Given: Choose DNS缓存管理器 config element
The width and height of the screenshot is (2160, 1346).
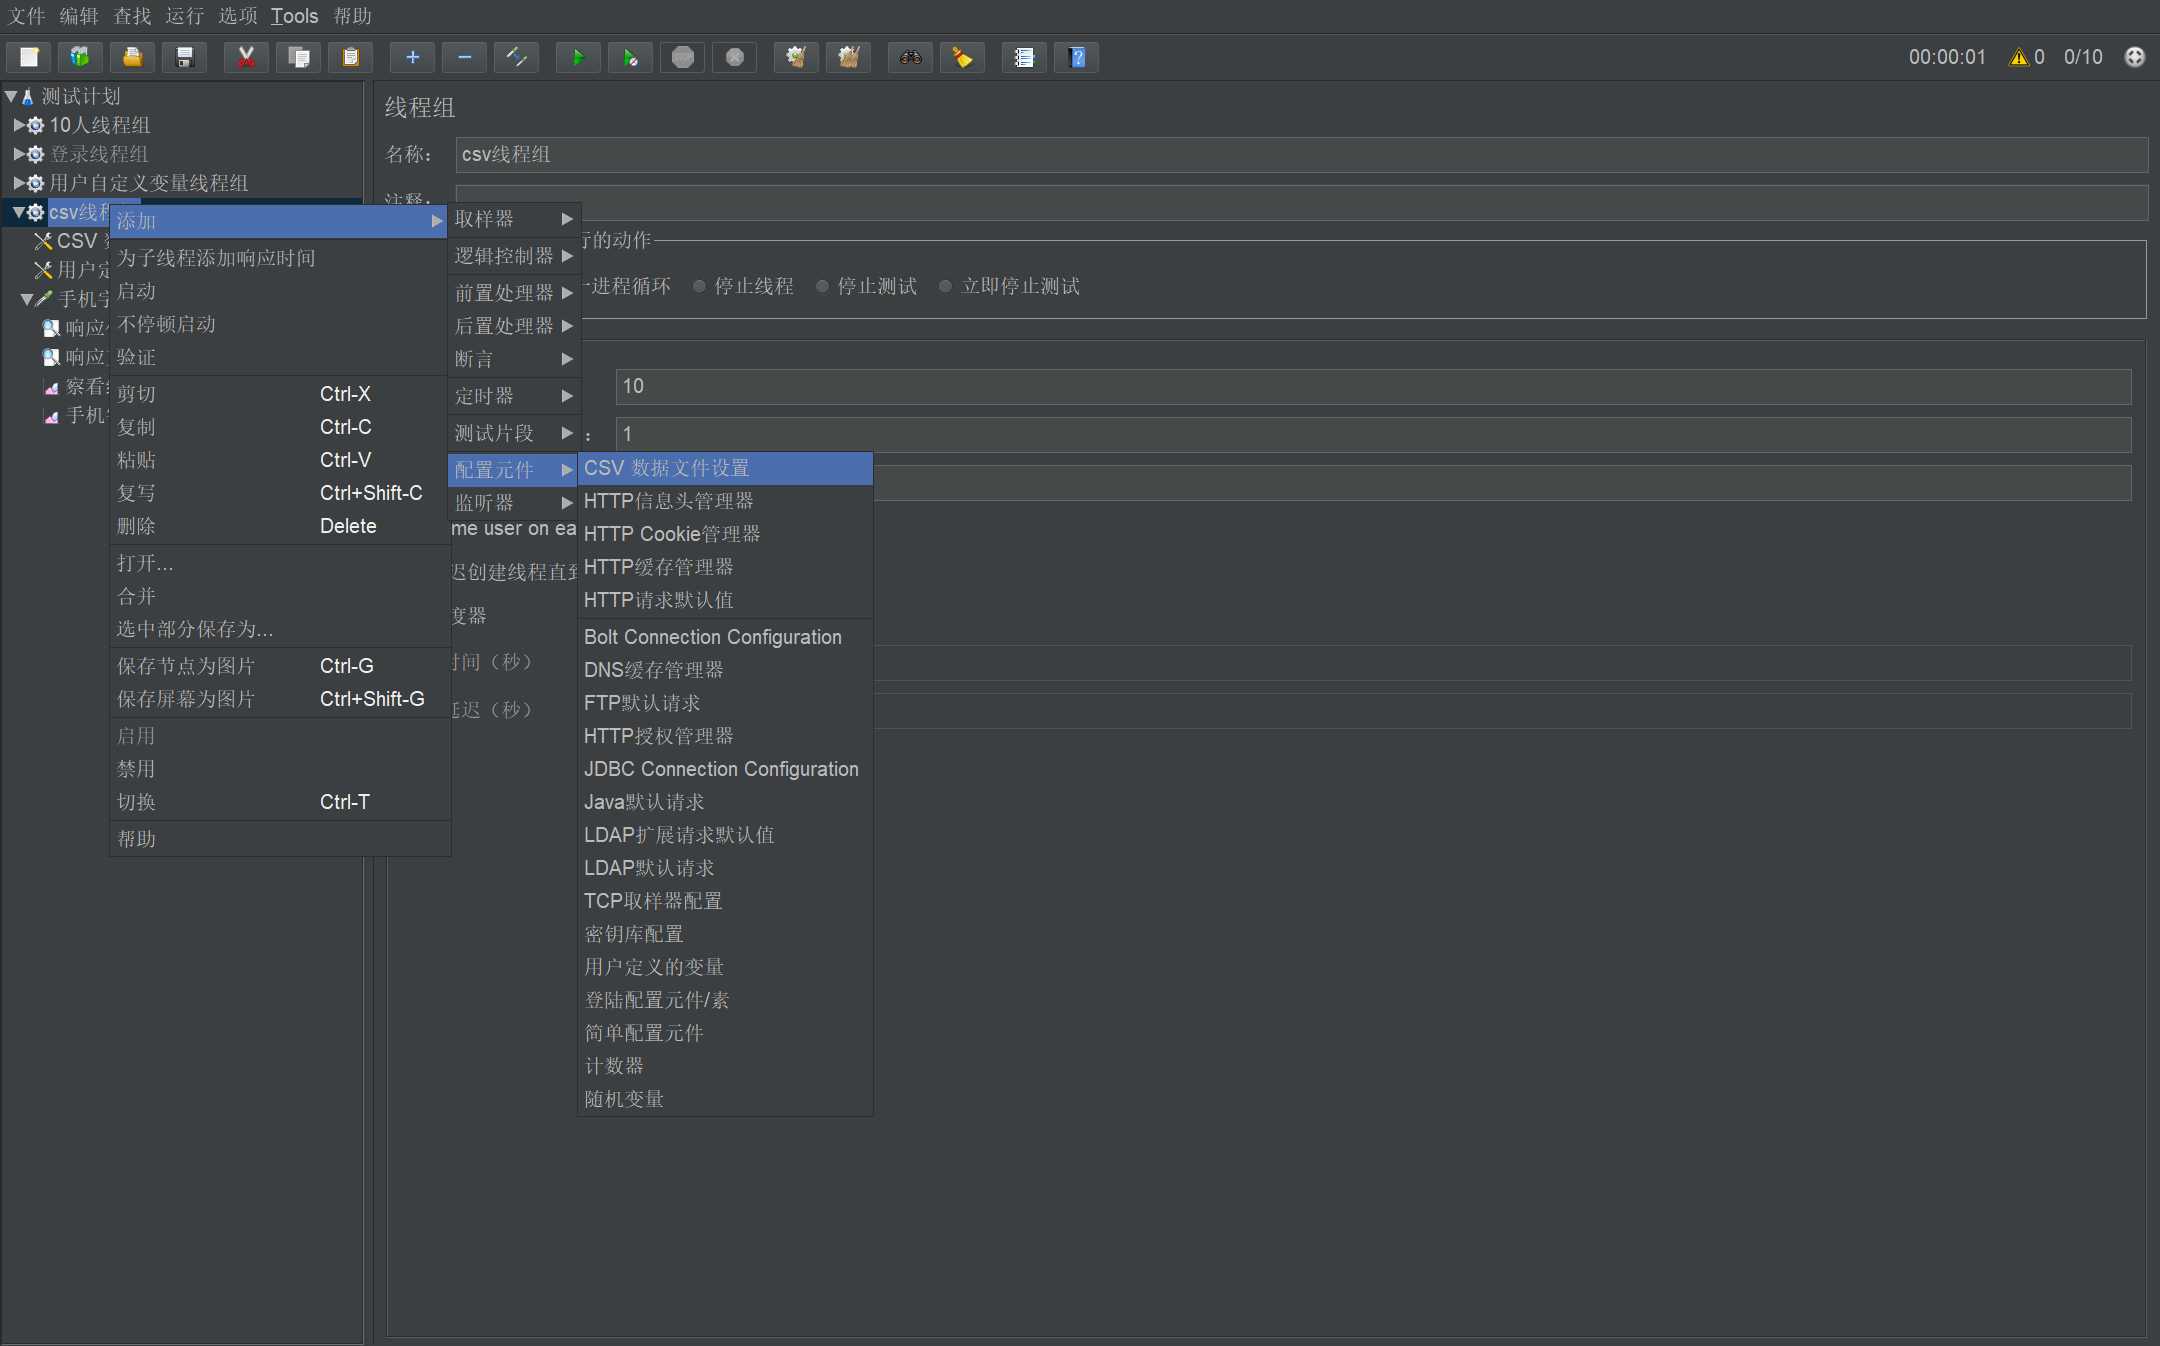Looking at the screenshot, I should pyautogui.click(x=725, y=670).
